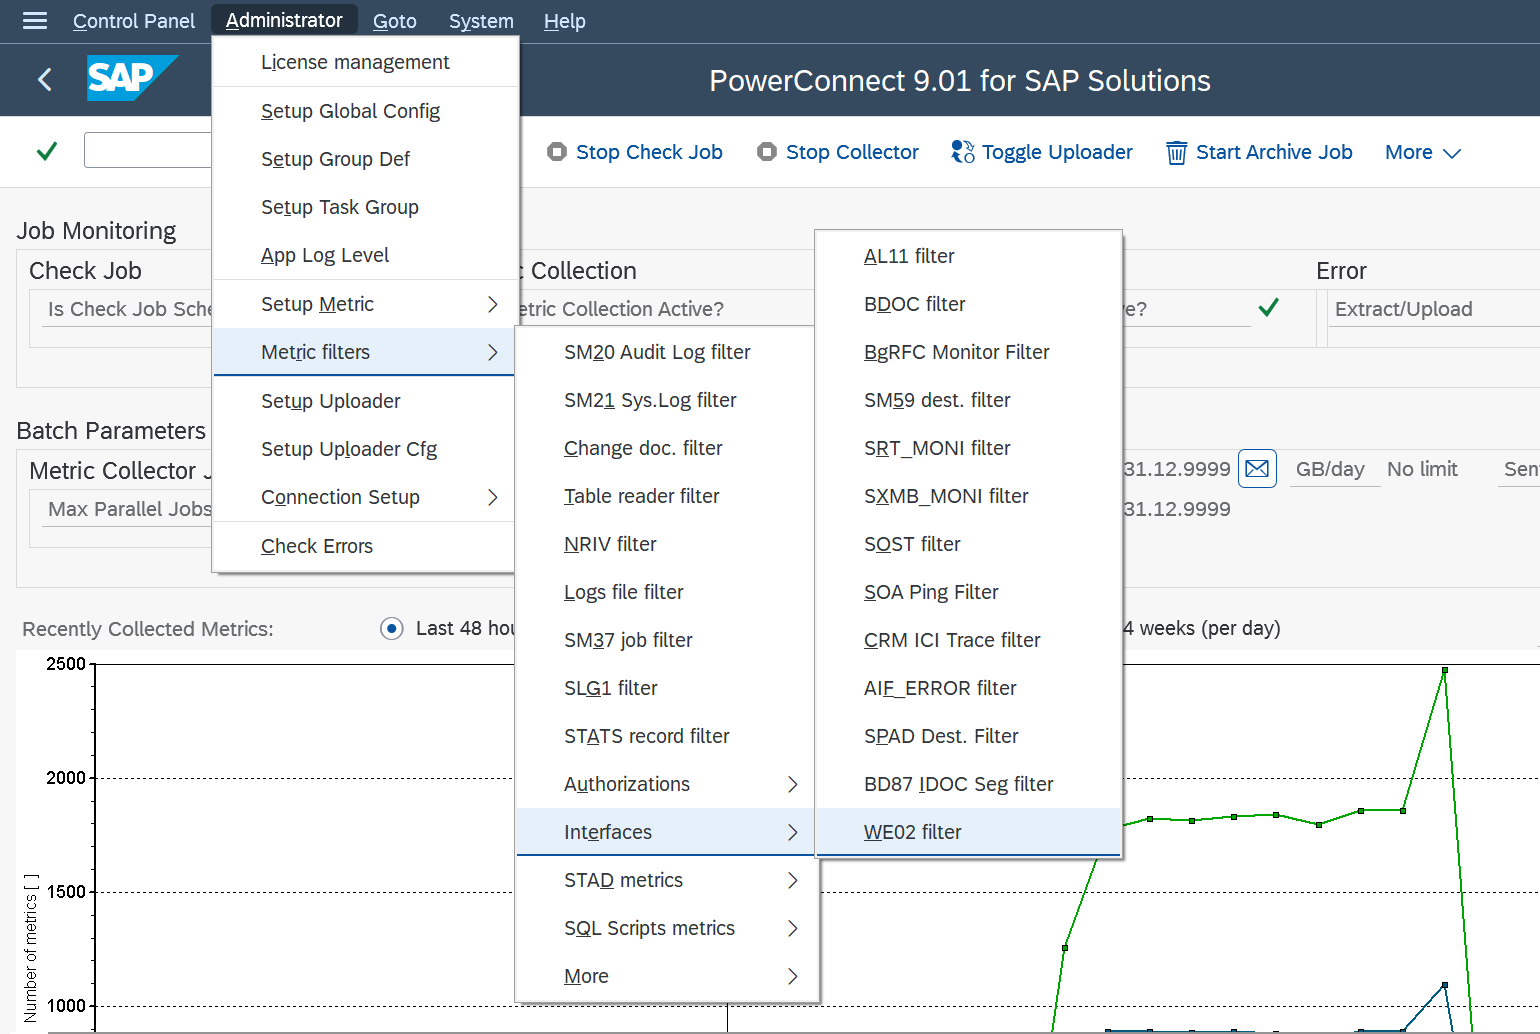Open the hamburger menu icon
The height and width of the screenshot is (1034, 1540).
click(35, 21)
